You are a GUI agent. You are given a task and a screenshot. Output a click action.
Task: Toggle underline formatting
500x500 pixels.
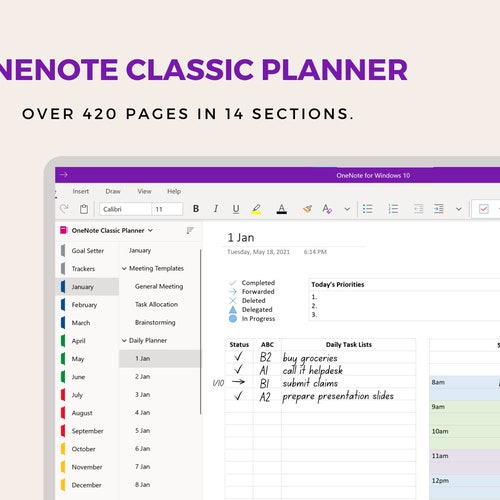[x=236, y=209]
